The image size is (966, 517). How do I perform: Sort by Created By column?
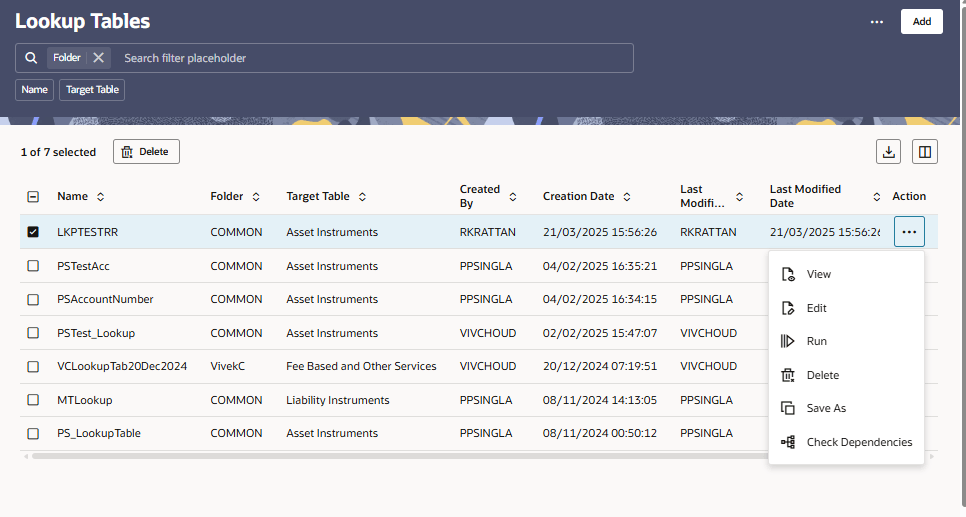click(513, 197)
